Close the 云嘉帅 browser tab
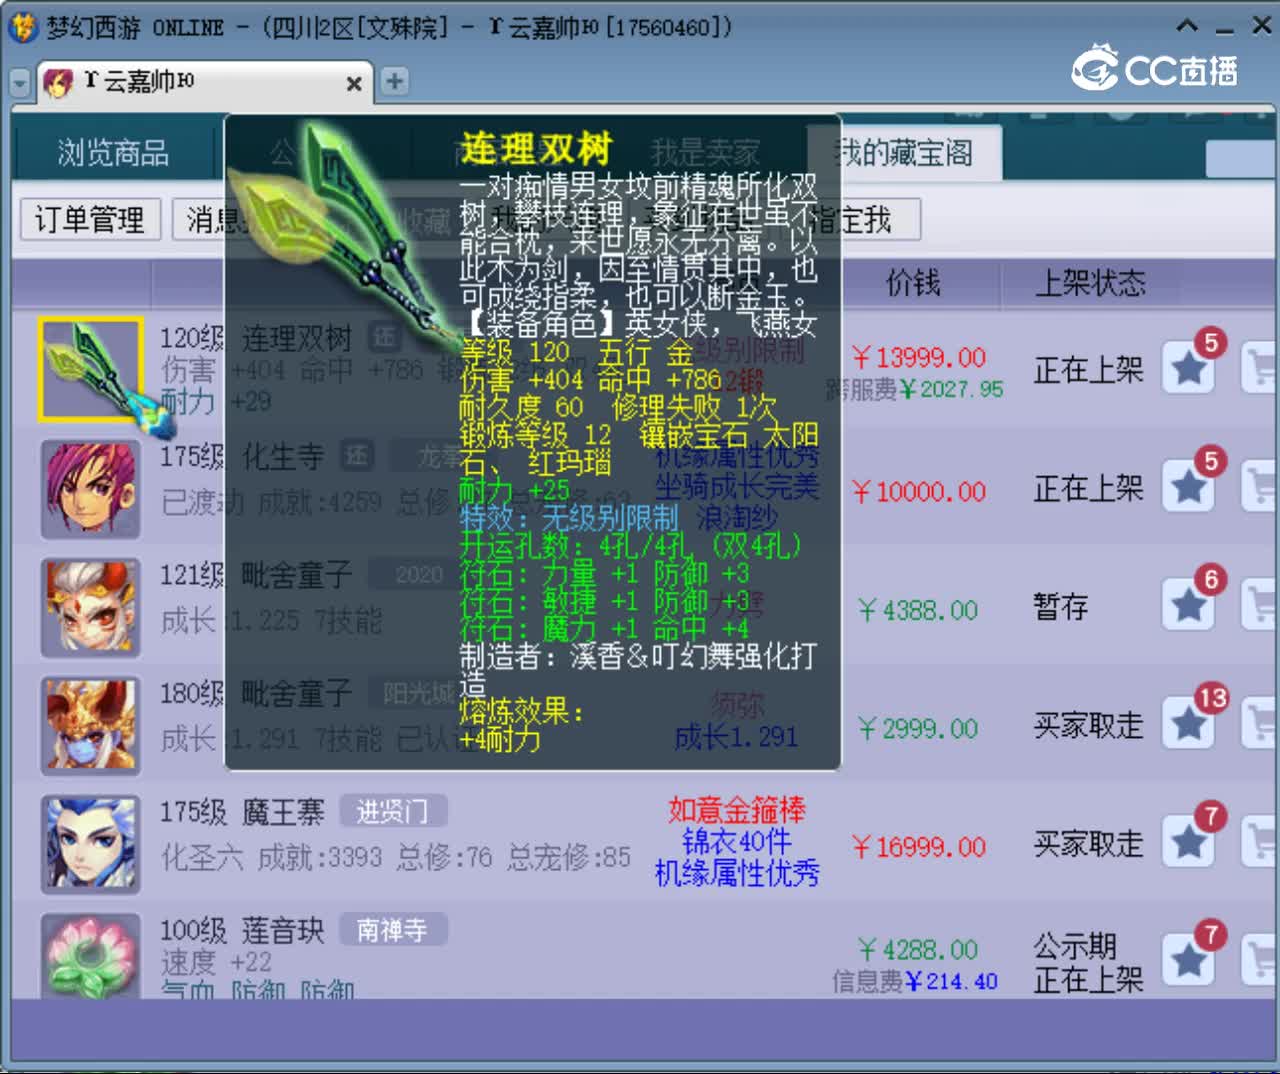Viewport: 1280px width, 1074px height. click(x=353, y=84)
